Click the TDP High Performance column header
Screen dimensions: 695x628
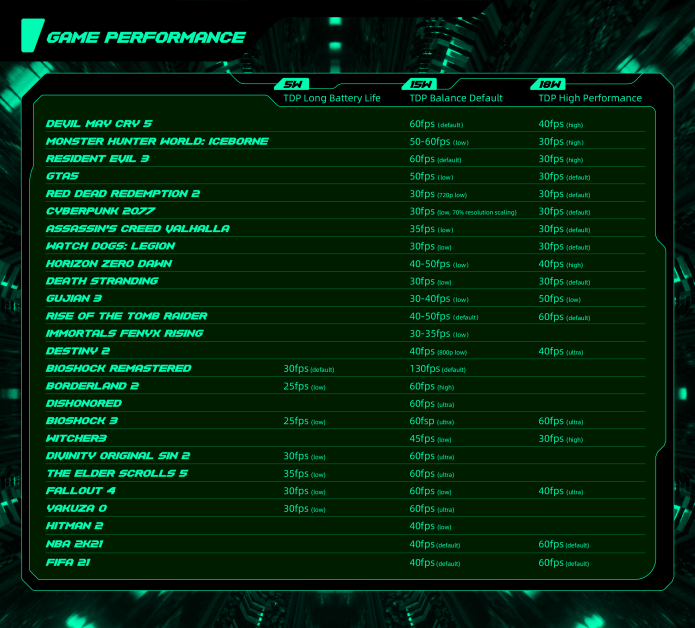coord(590,98)
